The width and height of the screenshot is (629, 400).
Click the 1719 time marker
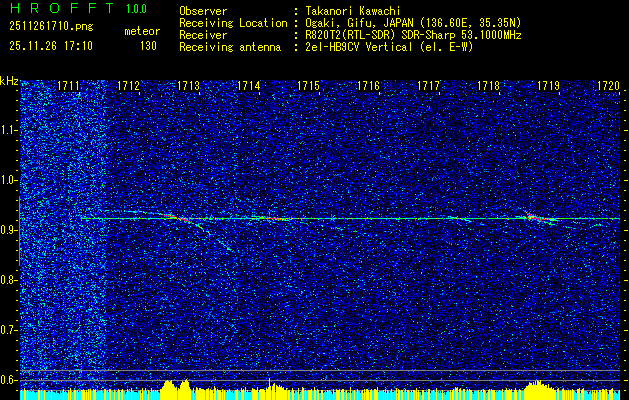548,86
